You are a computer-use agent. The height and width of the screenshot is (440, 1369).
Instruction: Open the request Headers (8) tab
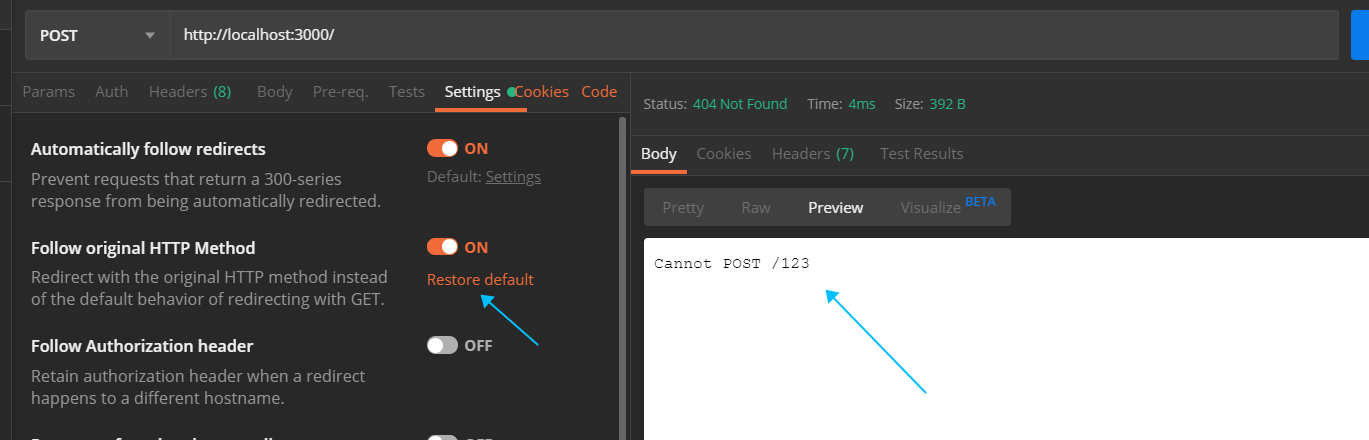190,91
